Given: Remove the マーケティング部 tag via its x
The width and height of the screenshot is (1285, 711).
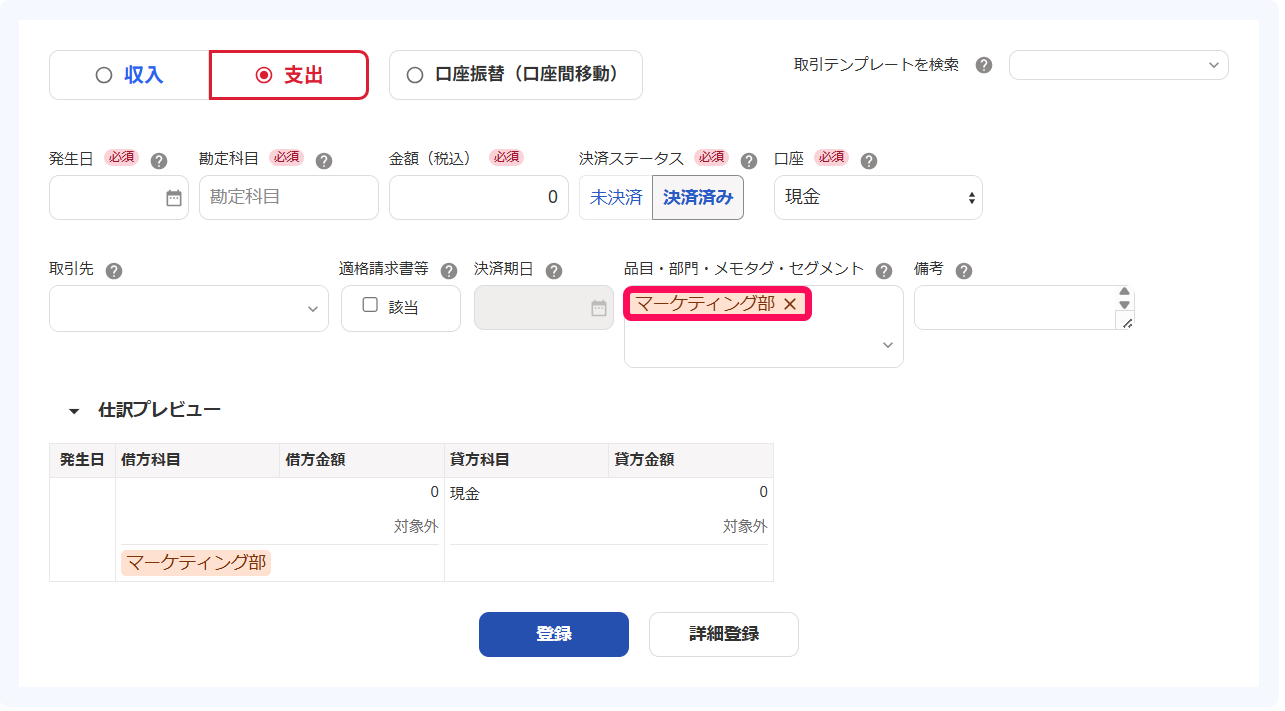Looking at the screenshot, I should pyautogui.click(x=790, y=304).
